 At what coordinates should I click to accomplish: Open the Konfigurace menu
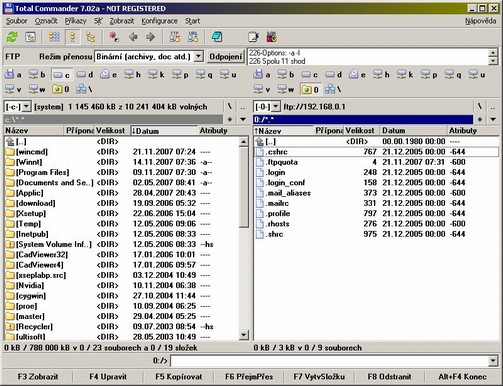pos(159,21)
